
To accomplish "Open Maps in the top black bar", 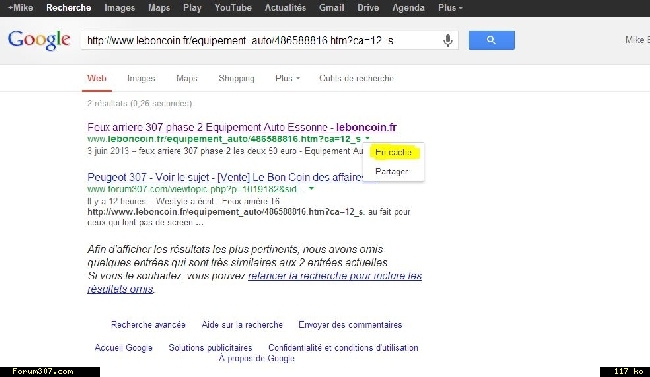I will [x=159, y=8].
